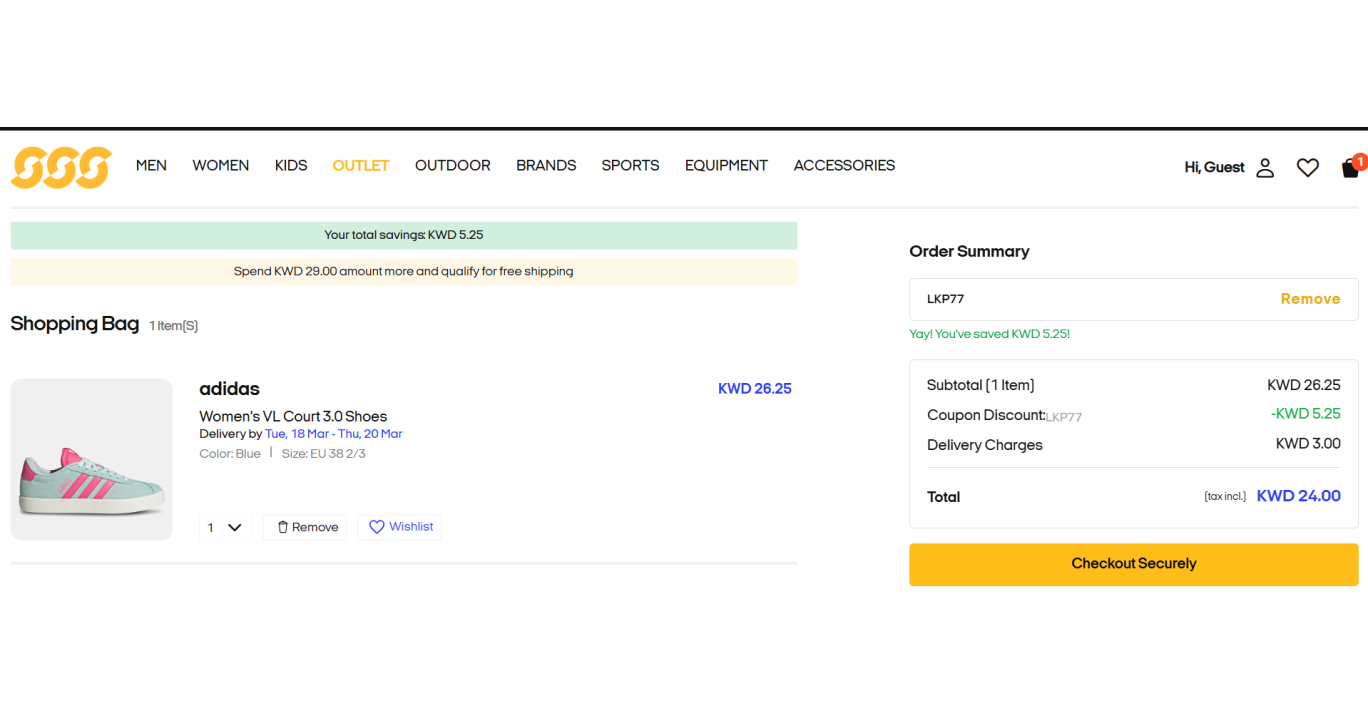Open the shopping bag cart icon

coord(1351,167)
